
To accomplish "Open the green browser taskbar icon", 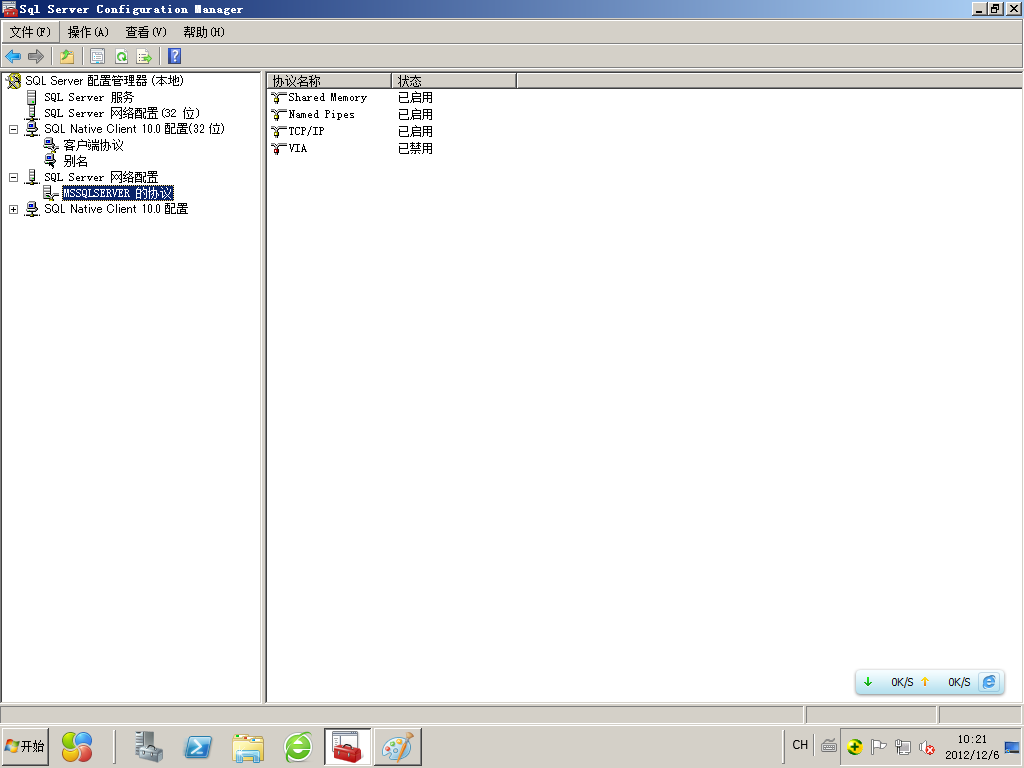I will pyautogui.click(x=298, y=747).
